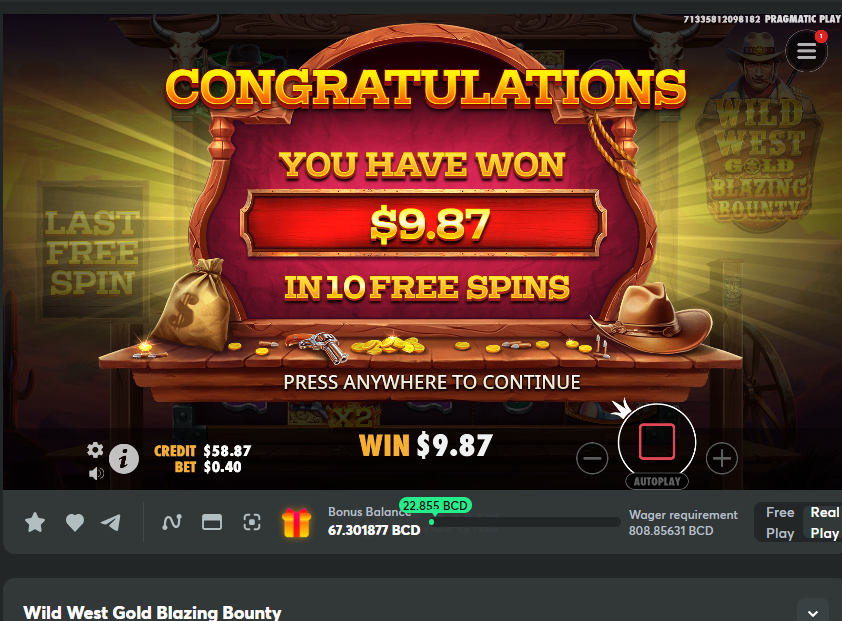
Task: Like the game with heart icon
Action: pyautogui.click(x=75, y=522)
